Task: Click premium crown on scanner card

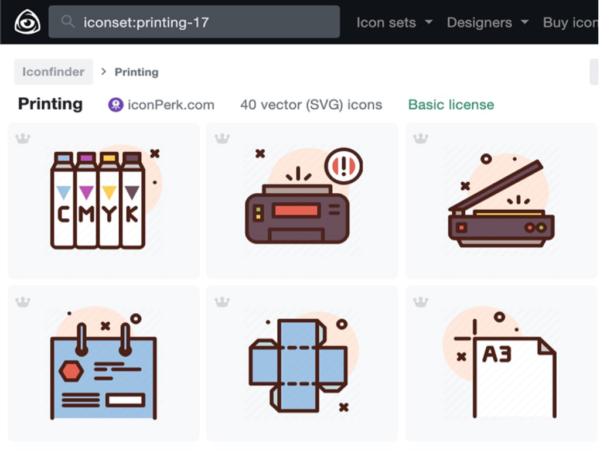Action: [x=421, y=139]
